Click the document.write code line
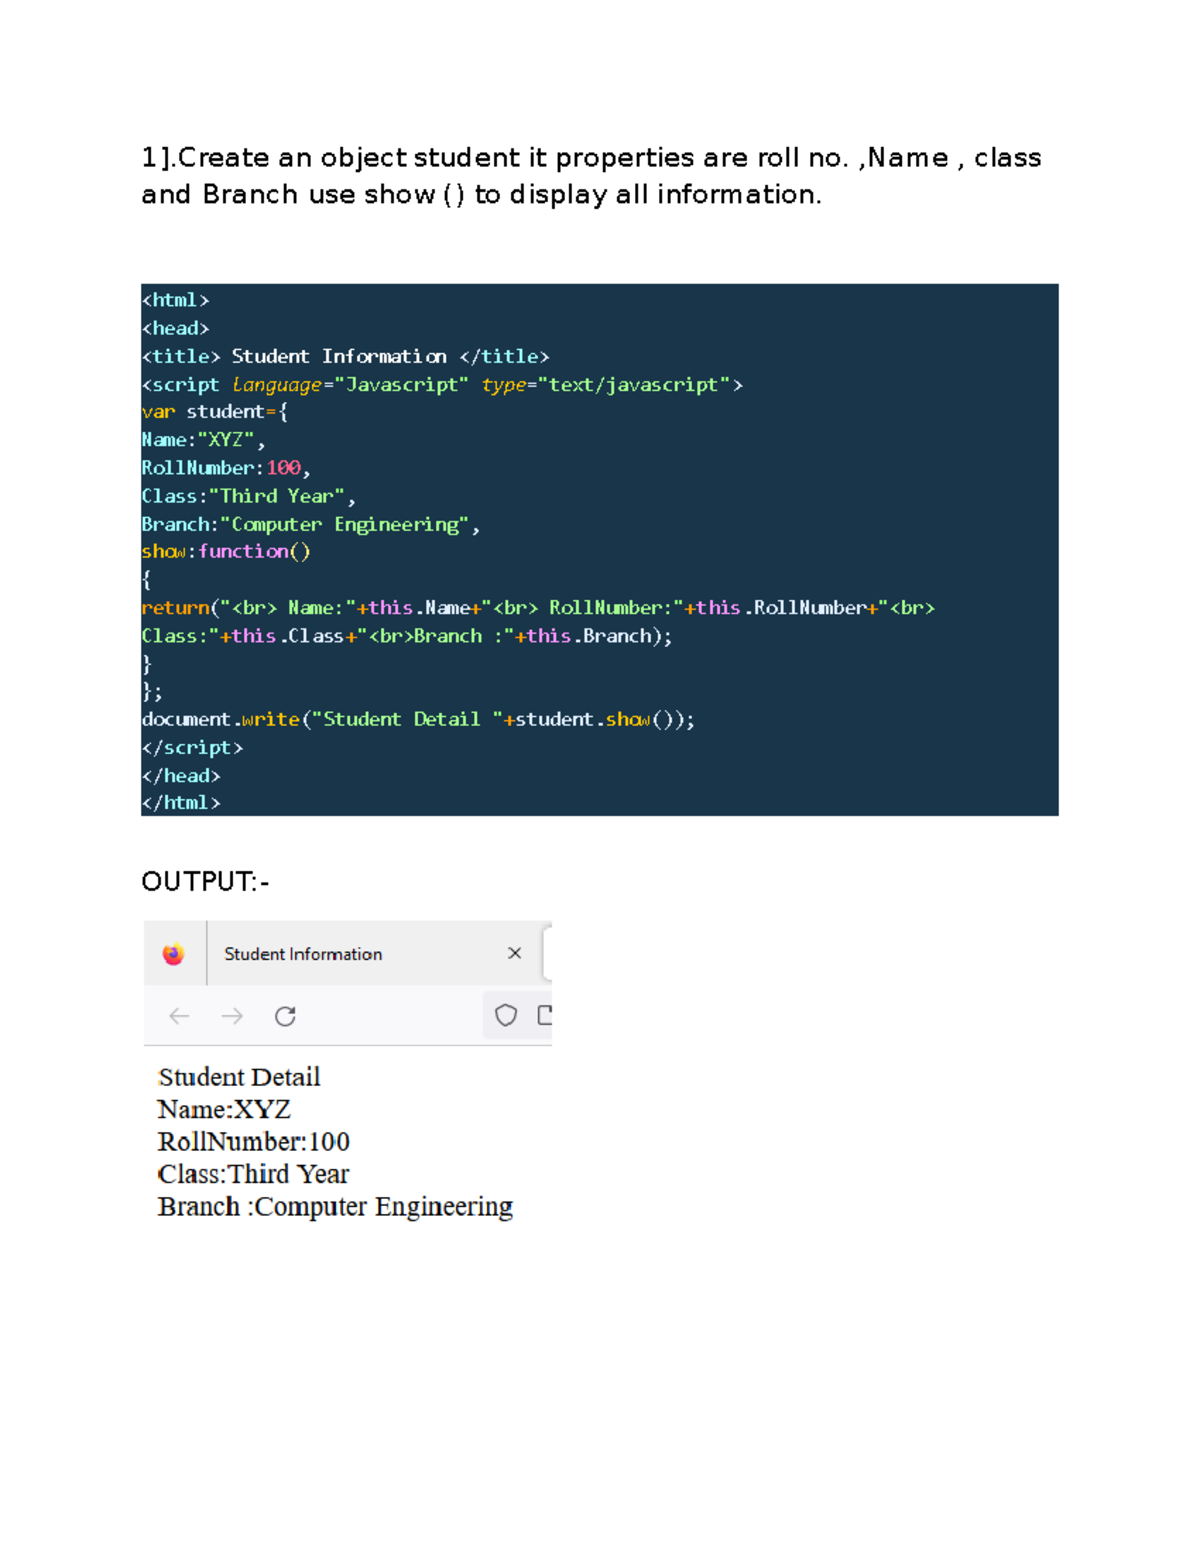The height and width of the screenshot is (1553, 1200). coord(419,719)
